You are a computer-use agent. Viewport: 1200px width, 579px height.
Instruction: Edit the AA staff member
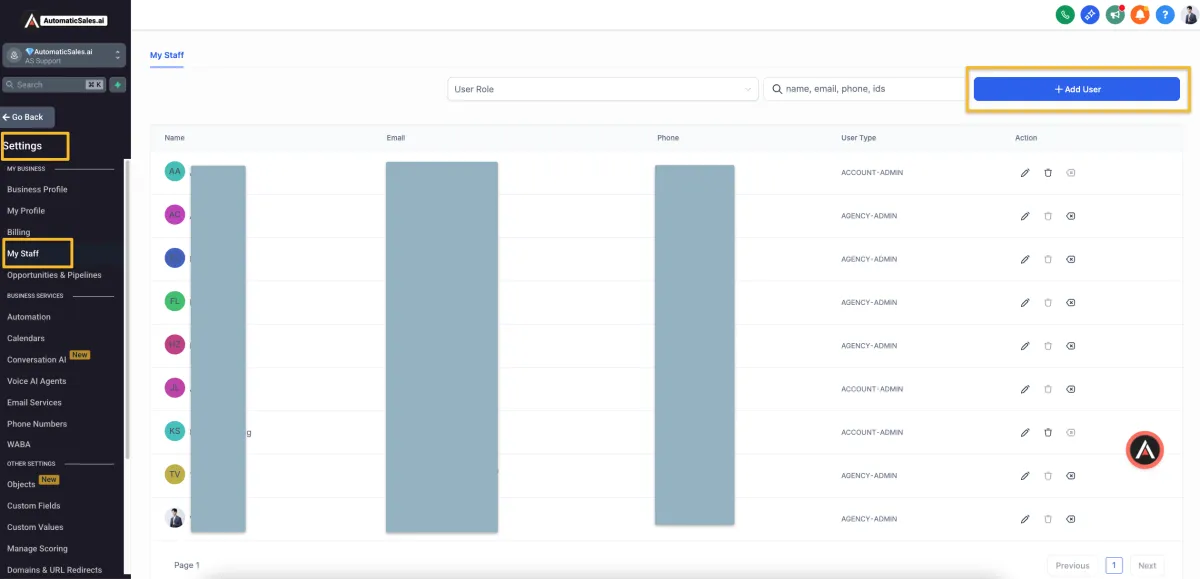pyautogui.click(x=1025, y=173)
